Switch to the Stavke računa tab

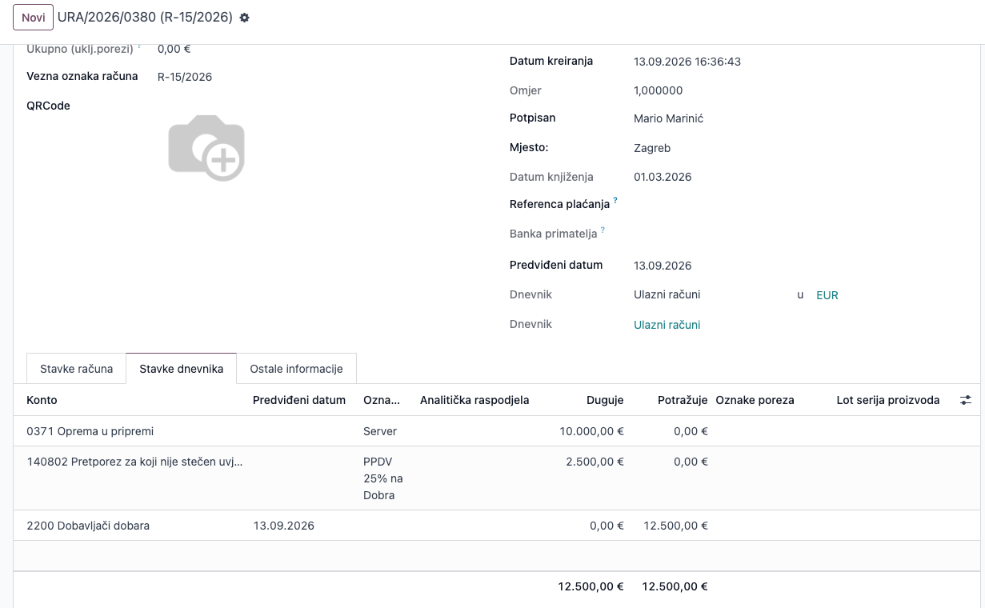point(76,369)
